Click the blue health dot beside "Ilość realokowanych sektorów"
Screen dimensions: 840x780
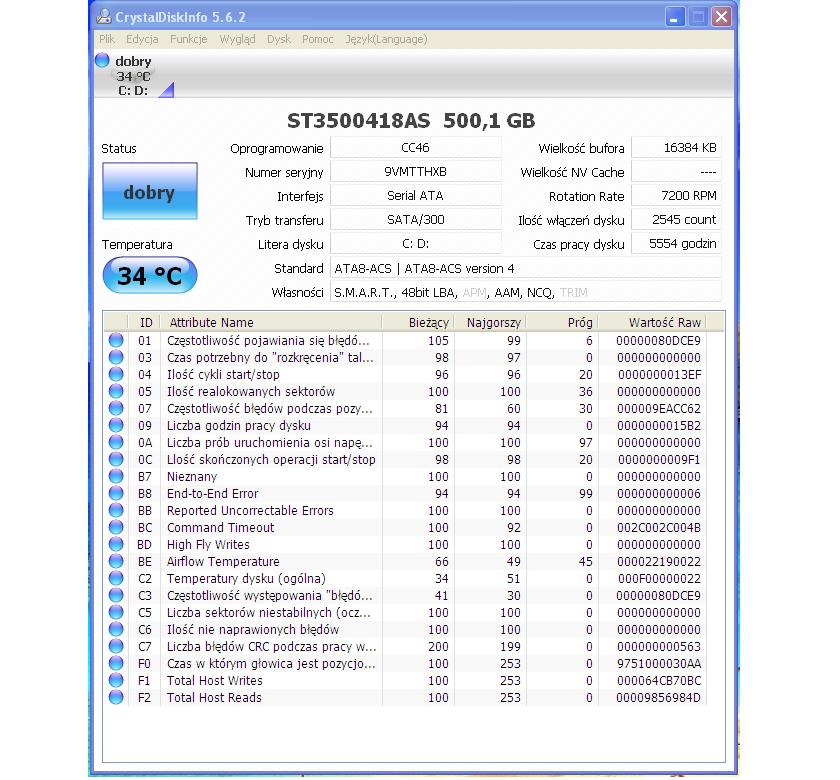pyautogui.click(x=116, y=391)
